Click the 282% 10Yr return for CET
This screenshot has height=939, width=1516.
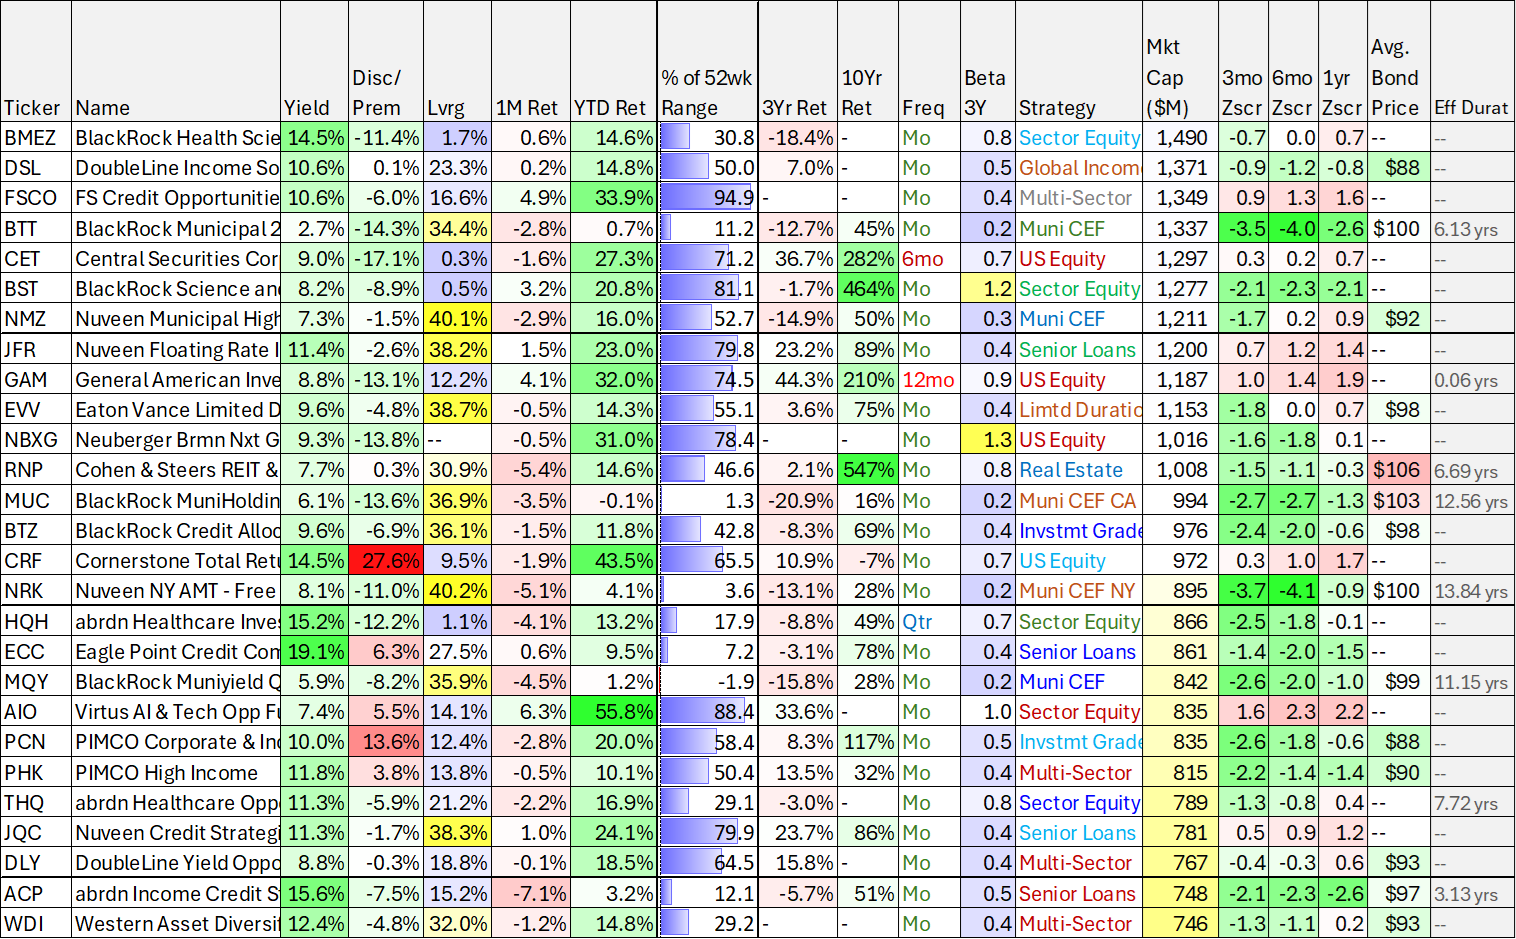point(868,259)
